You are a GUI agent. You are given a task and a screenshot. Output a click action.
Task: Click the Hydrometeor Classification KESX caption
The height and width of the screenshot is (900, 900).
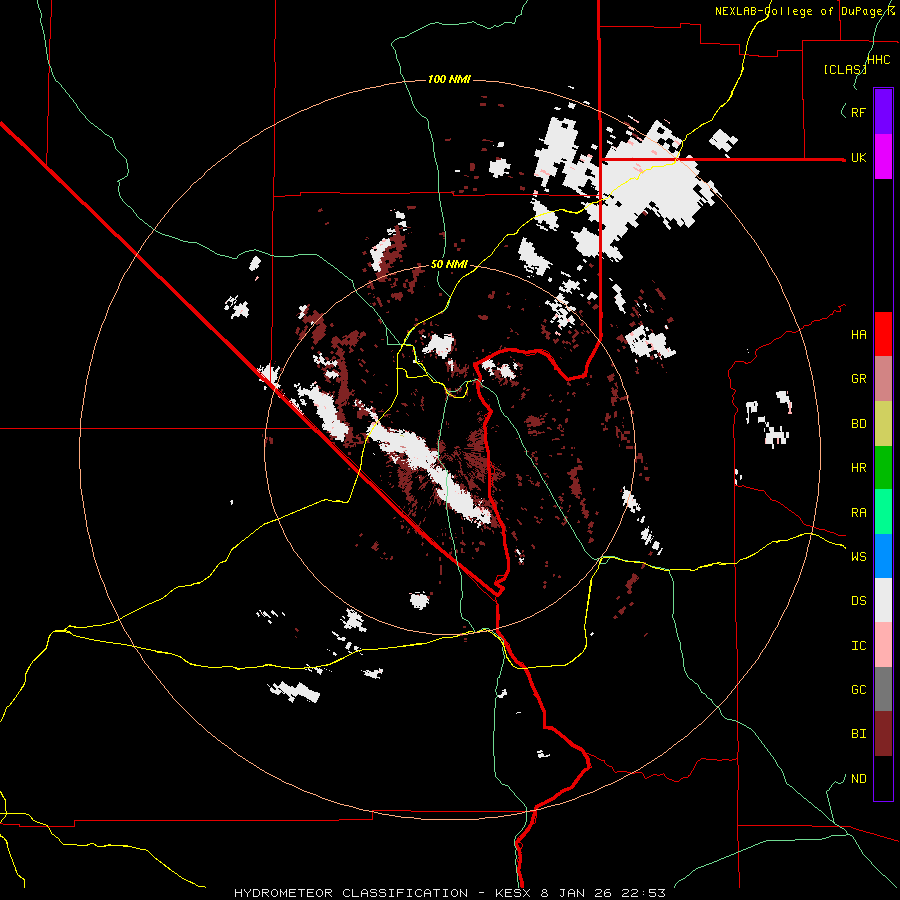(450, 893)
